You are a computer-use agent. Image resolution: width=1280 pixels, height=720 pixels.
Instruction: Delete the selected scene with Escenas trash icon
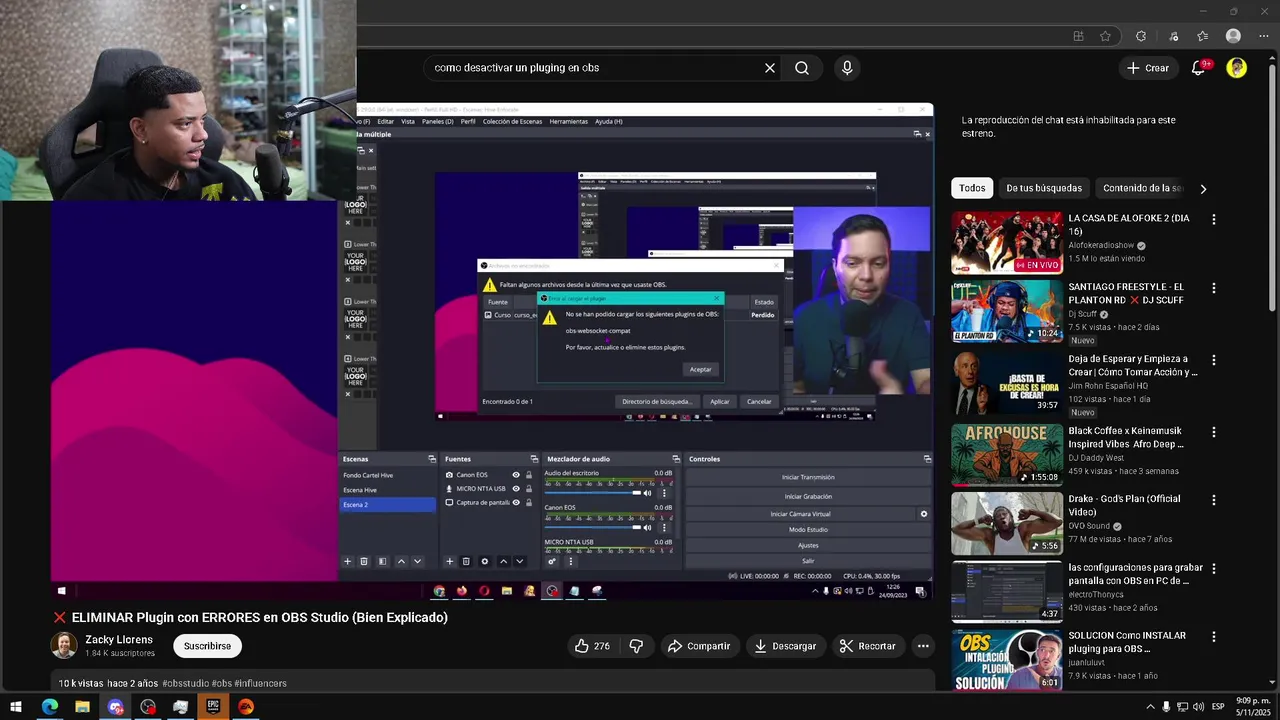(x=364, y=561)
